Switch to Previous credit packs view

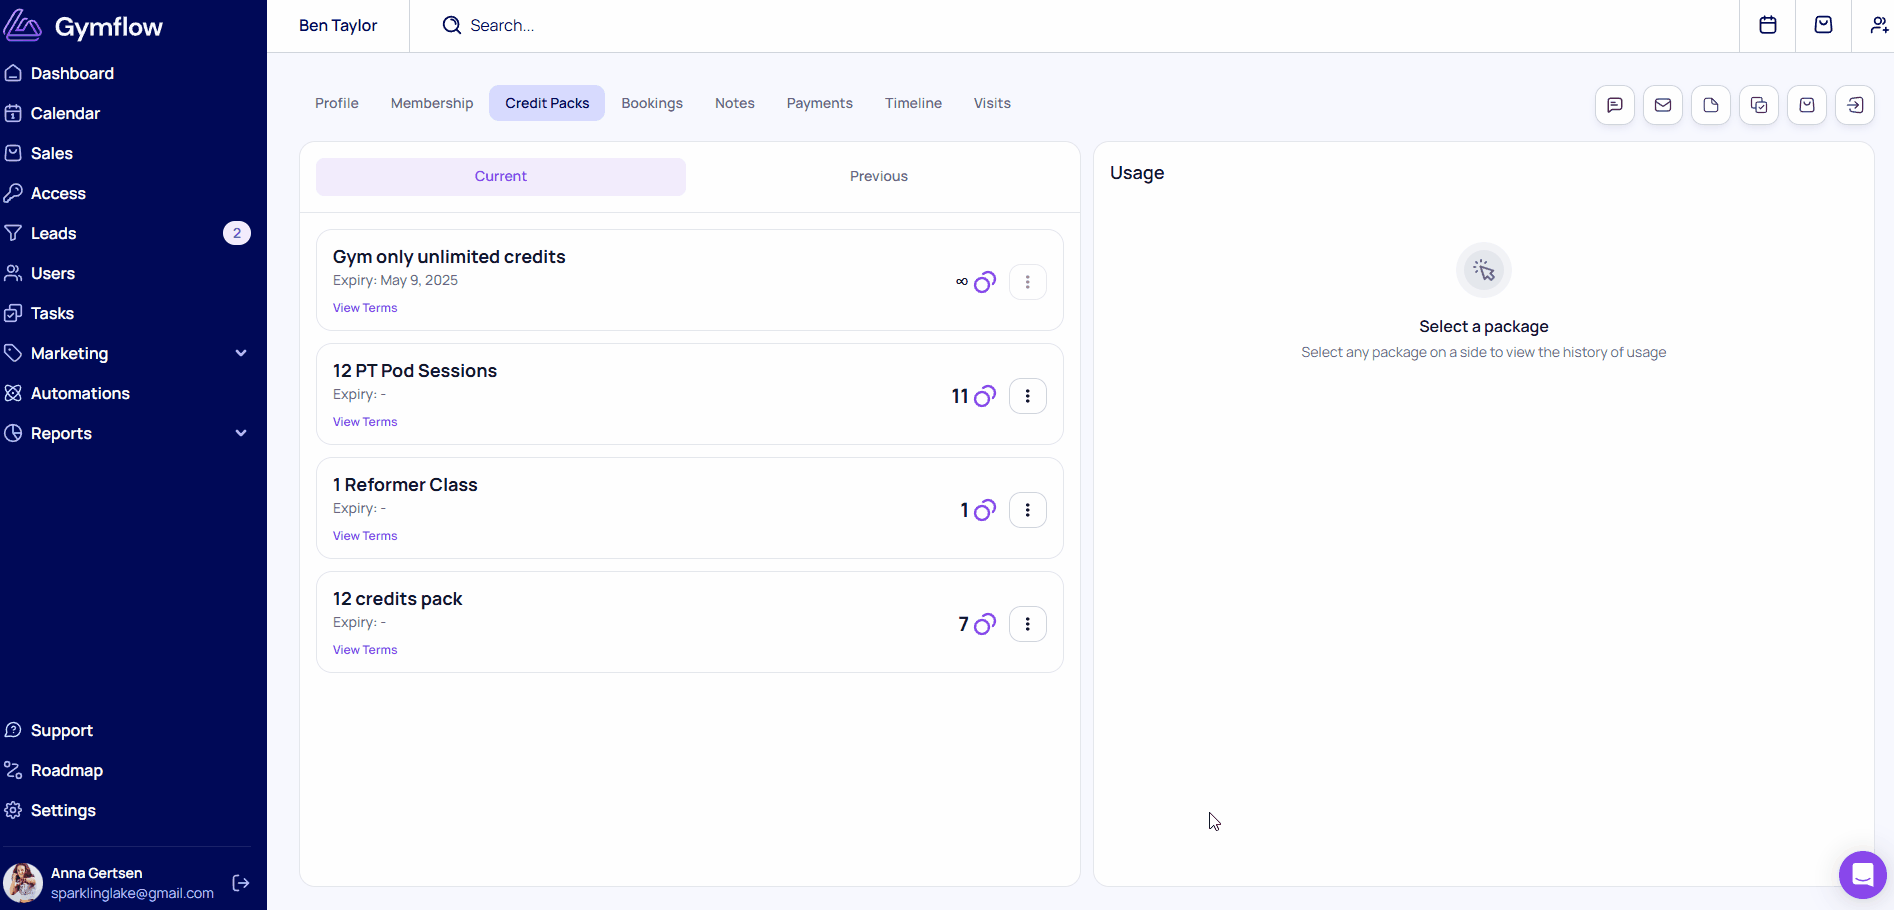[x=878, y=176]
